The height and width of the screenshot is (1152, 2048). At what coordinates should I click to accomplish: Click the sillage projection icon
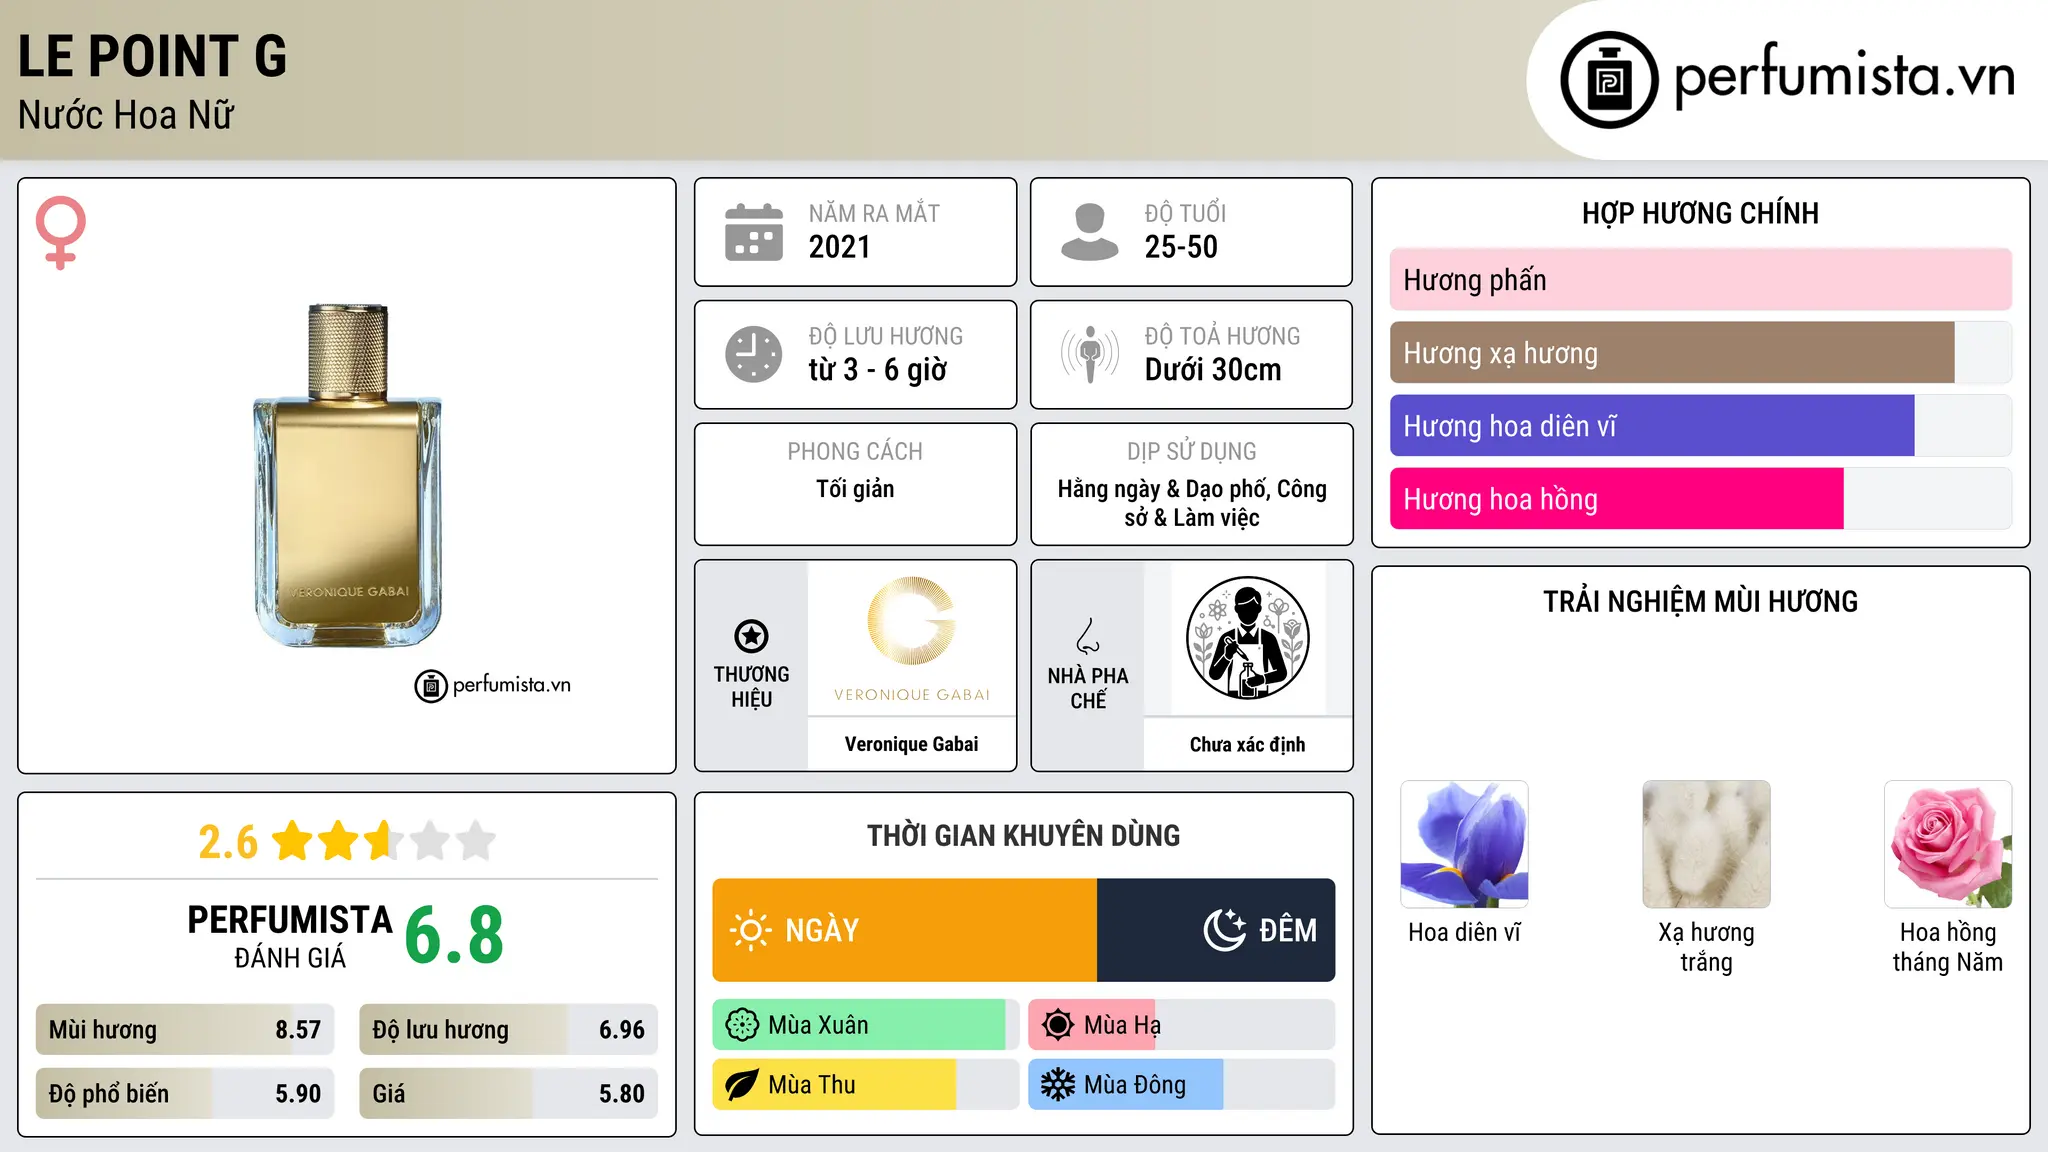[x=1090, y=354]
